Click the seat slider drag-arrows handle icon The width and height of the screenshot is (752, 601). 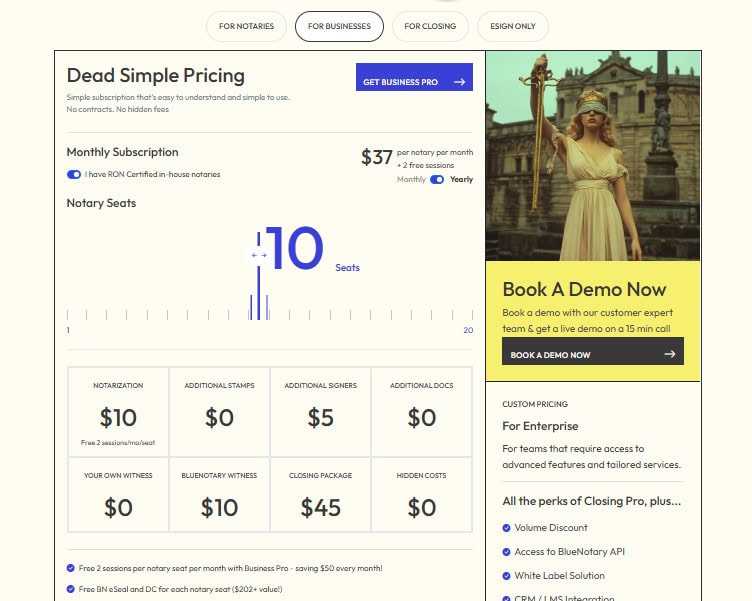(x=259, y=255)
